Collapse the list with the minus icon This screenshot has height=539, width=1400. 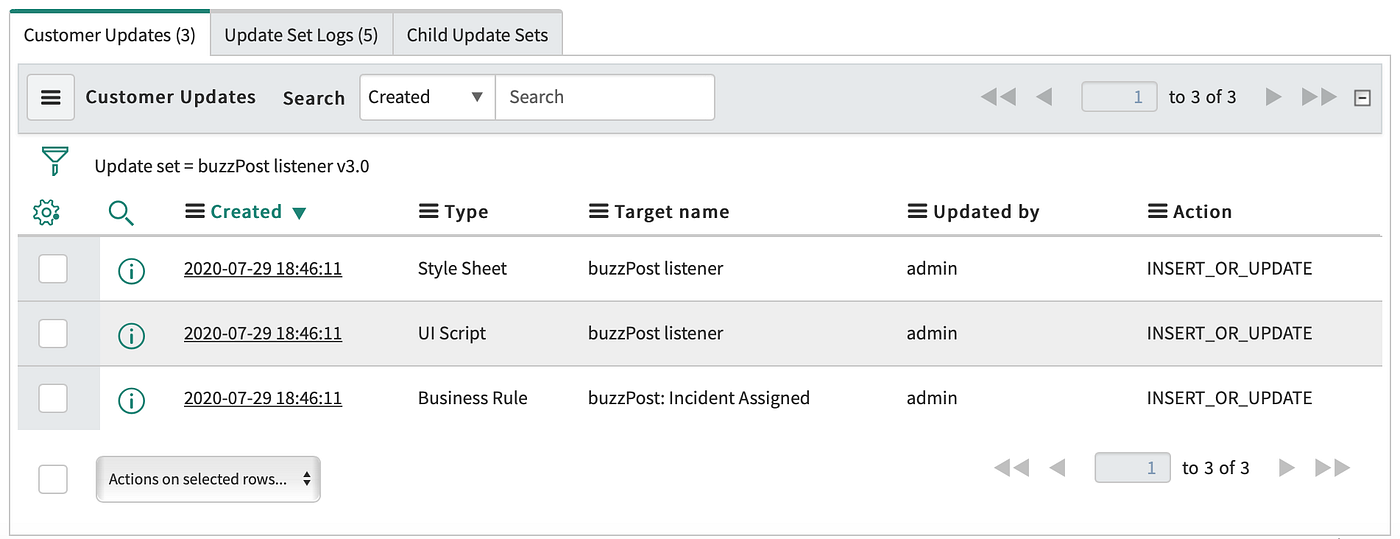coord(1361,98)
